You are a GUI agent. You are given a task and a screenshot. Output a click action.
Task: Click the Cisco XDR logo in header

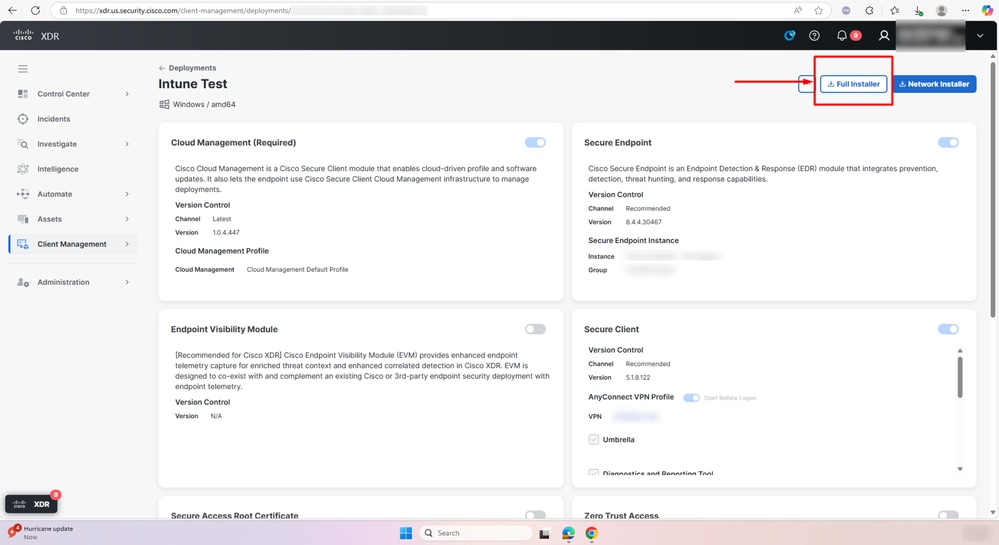(x=36, y=36)
